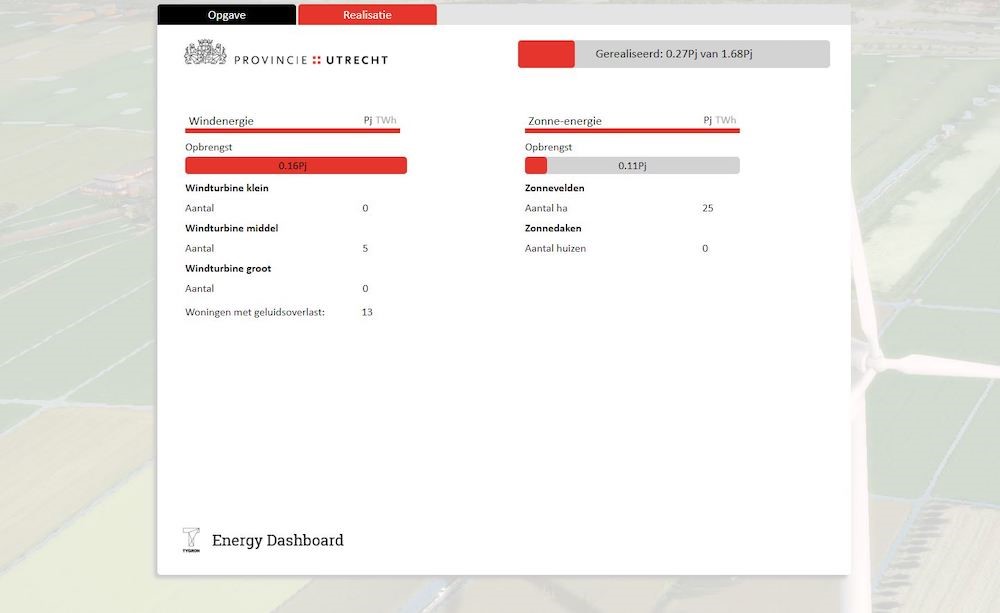
Task: Click the Aantal label under Windturbine groot
Action: [x=200, y=288]
